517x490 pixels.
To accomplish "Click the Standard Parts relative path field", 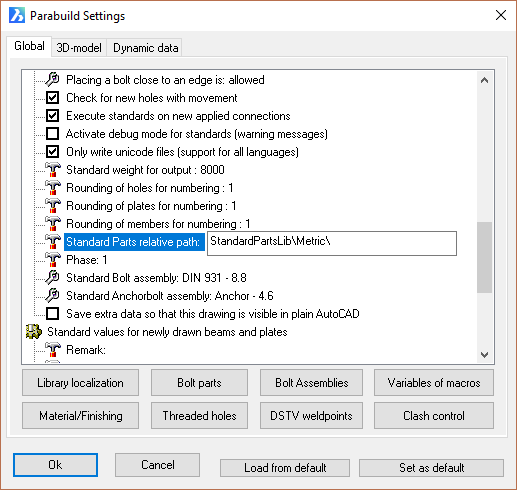I will tap(332, 243).
